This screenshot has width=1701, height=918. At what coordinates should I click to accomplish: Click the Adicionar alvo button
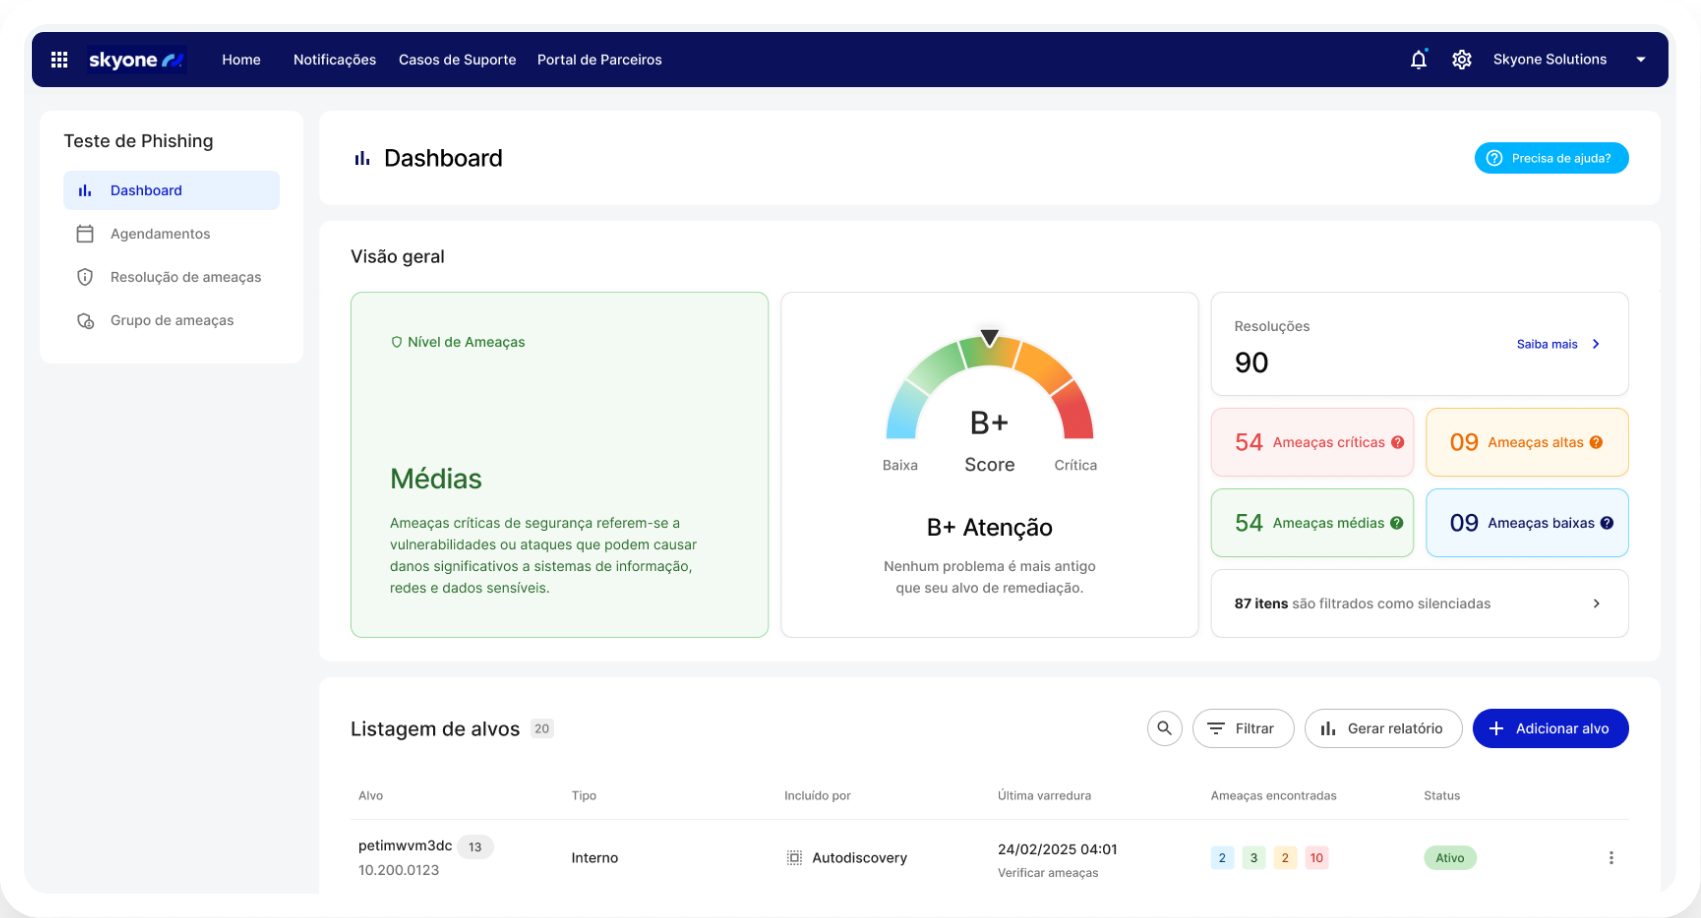[x=1550, y=728]
